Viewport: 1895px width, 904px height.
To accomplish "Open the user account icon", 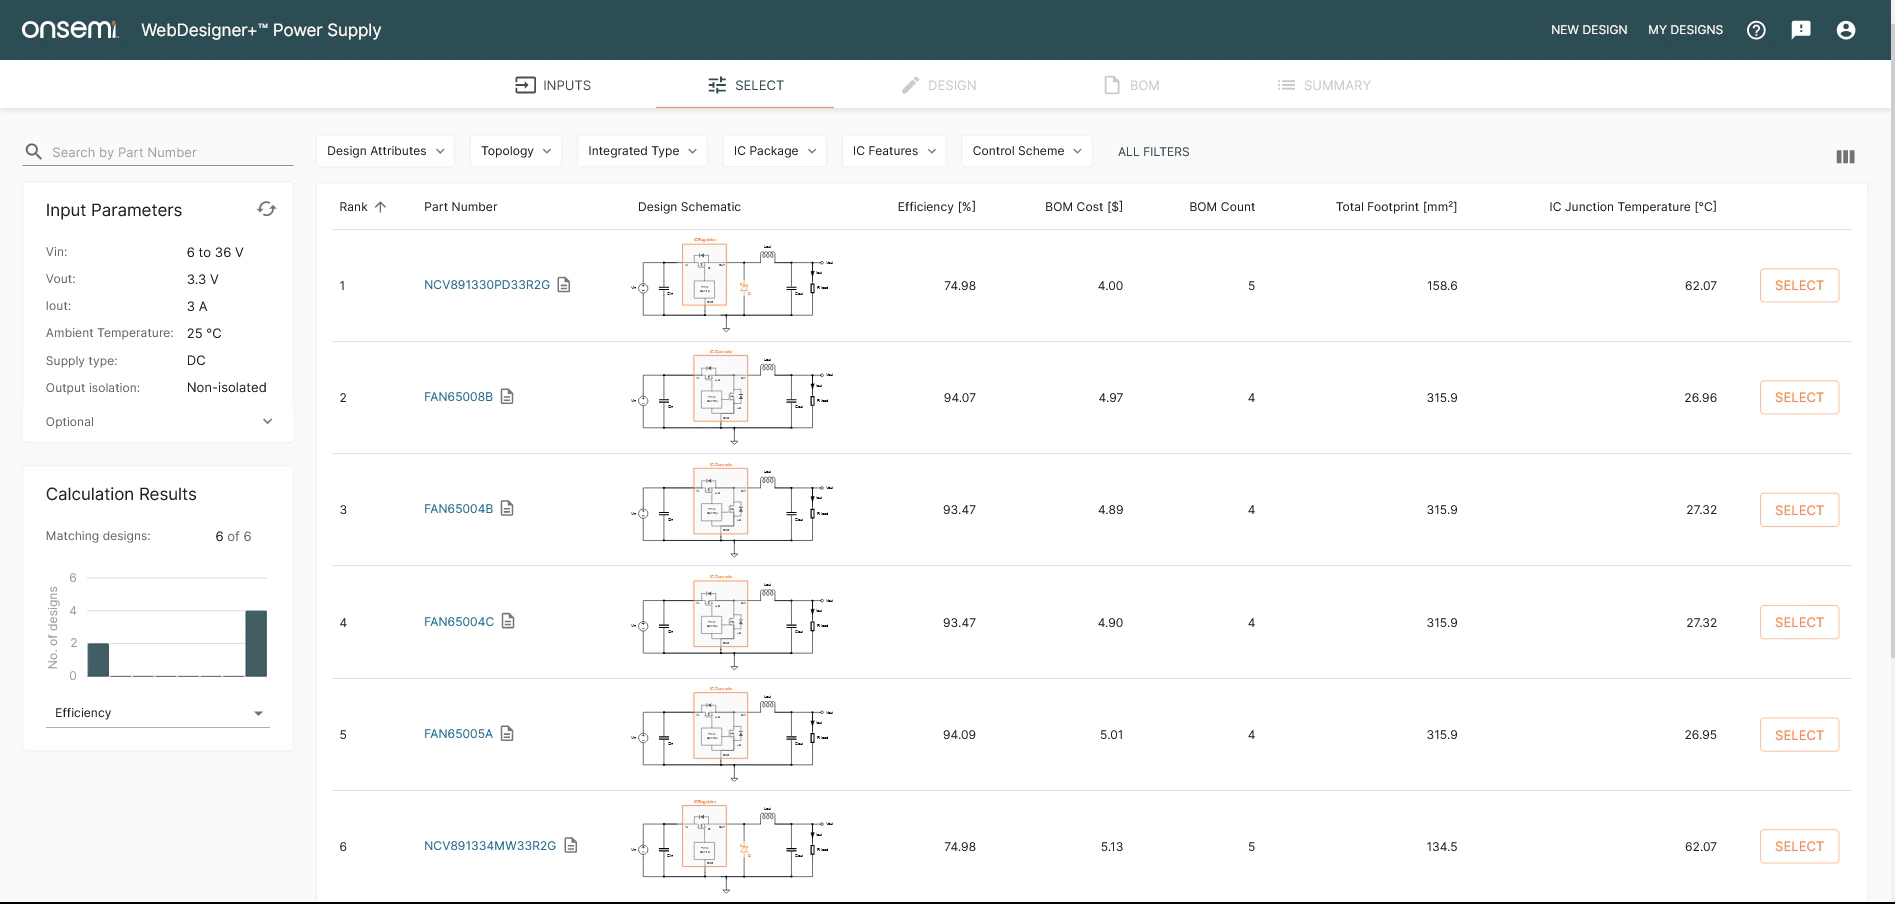I will click(1846, 30).
